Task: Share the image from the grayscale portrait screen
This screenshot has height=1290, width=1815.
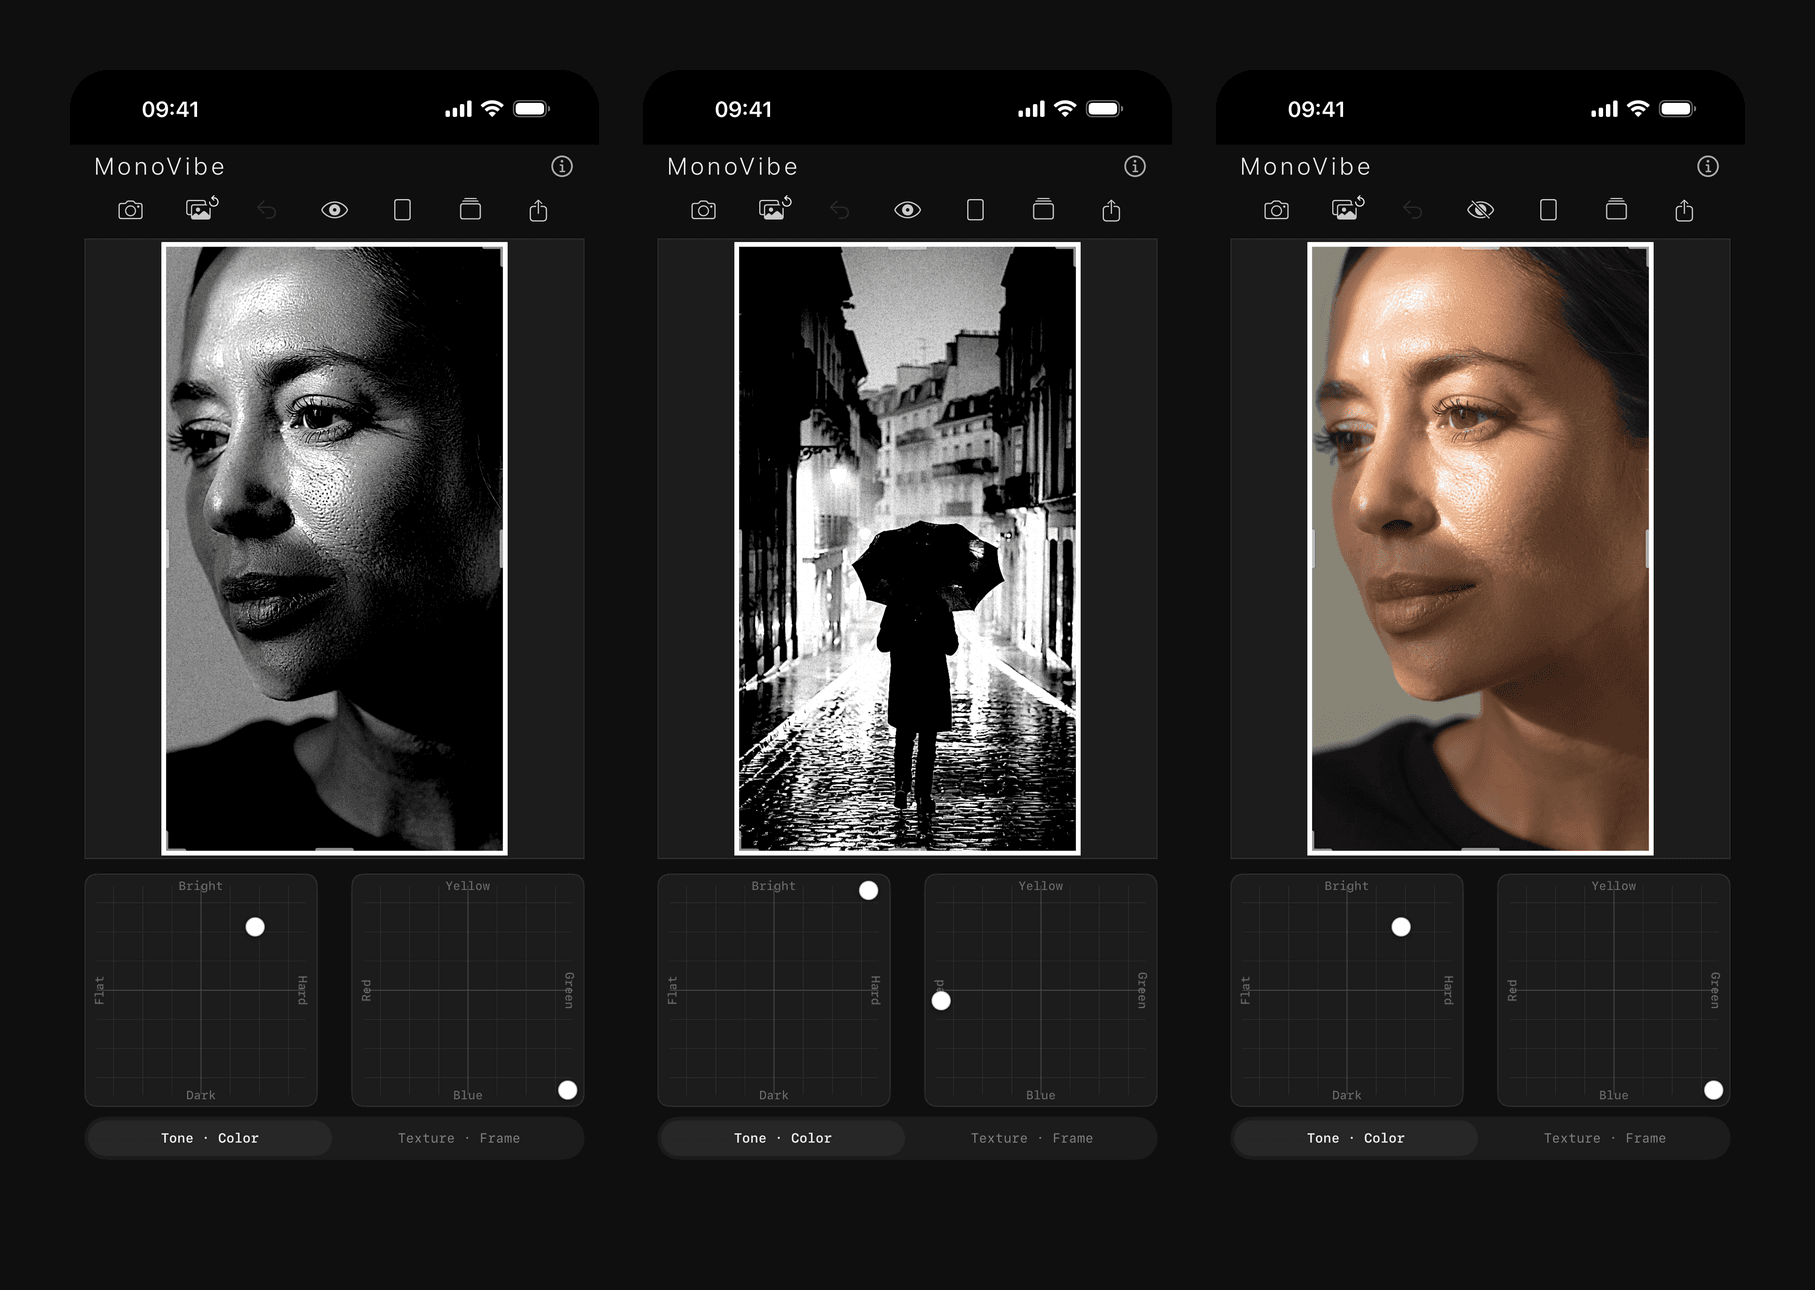Action: click(538, 210)
